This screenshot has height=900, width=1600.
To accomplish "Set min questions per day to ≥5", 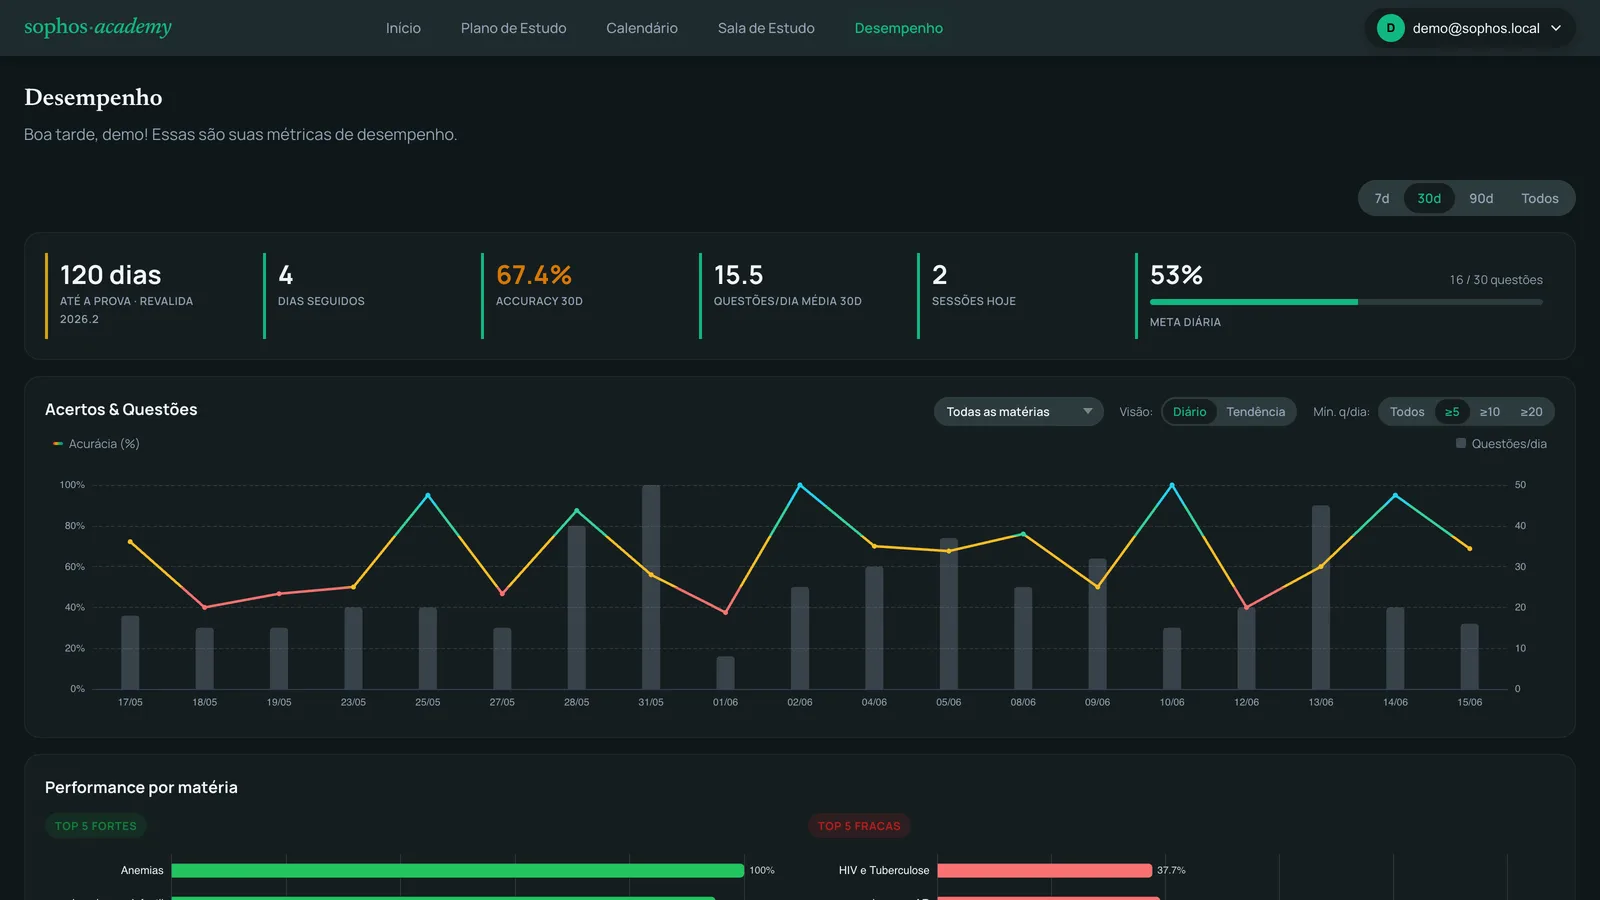I will coord(1452,412).
